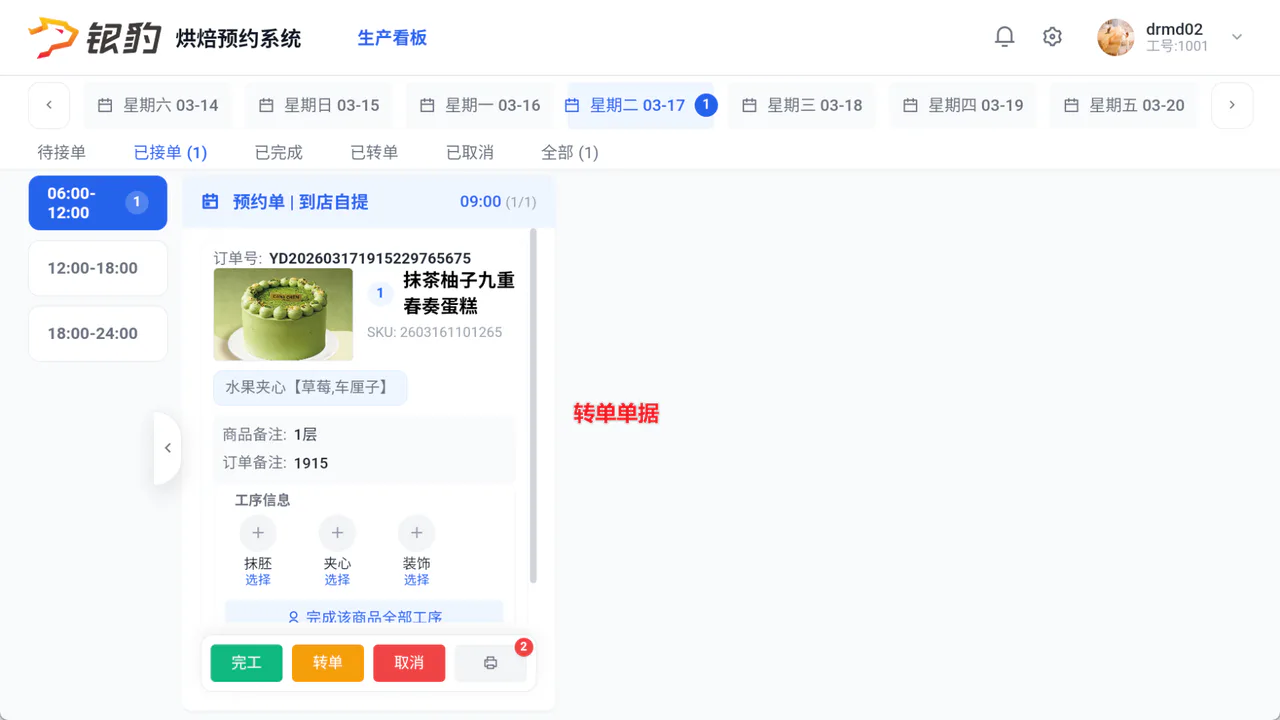Switch to the 待接单 tab

click(62, 153)
